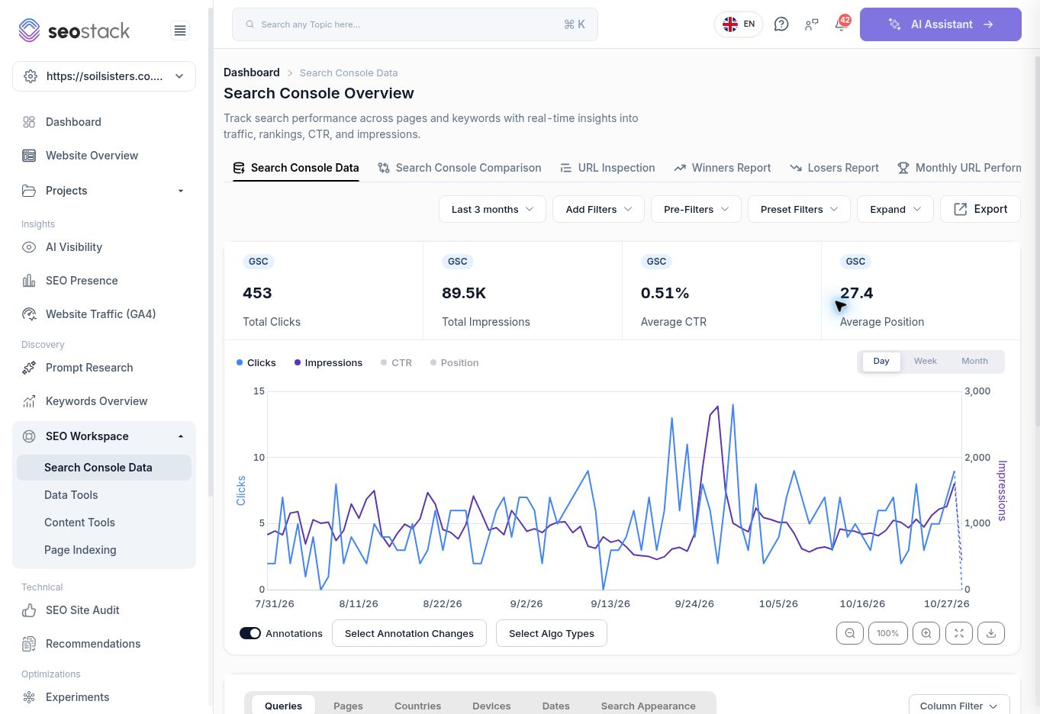Image resolution: width=1040 pixels, height=714 pixels.
Task: Open the Pre-Filters dropdown
Action: (696, 209)
